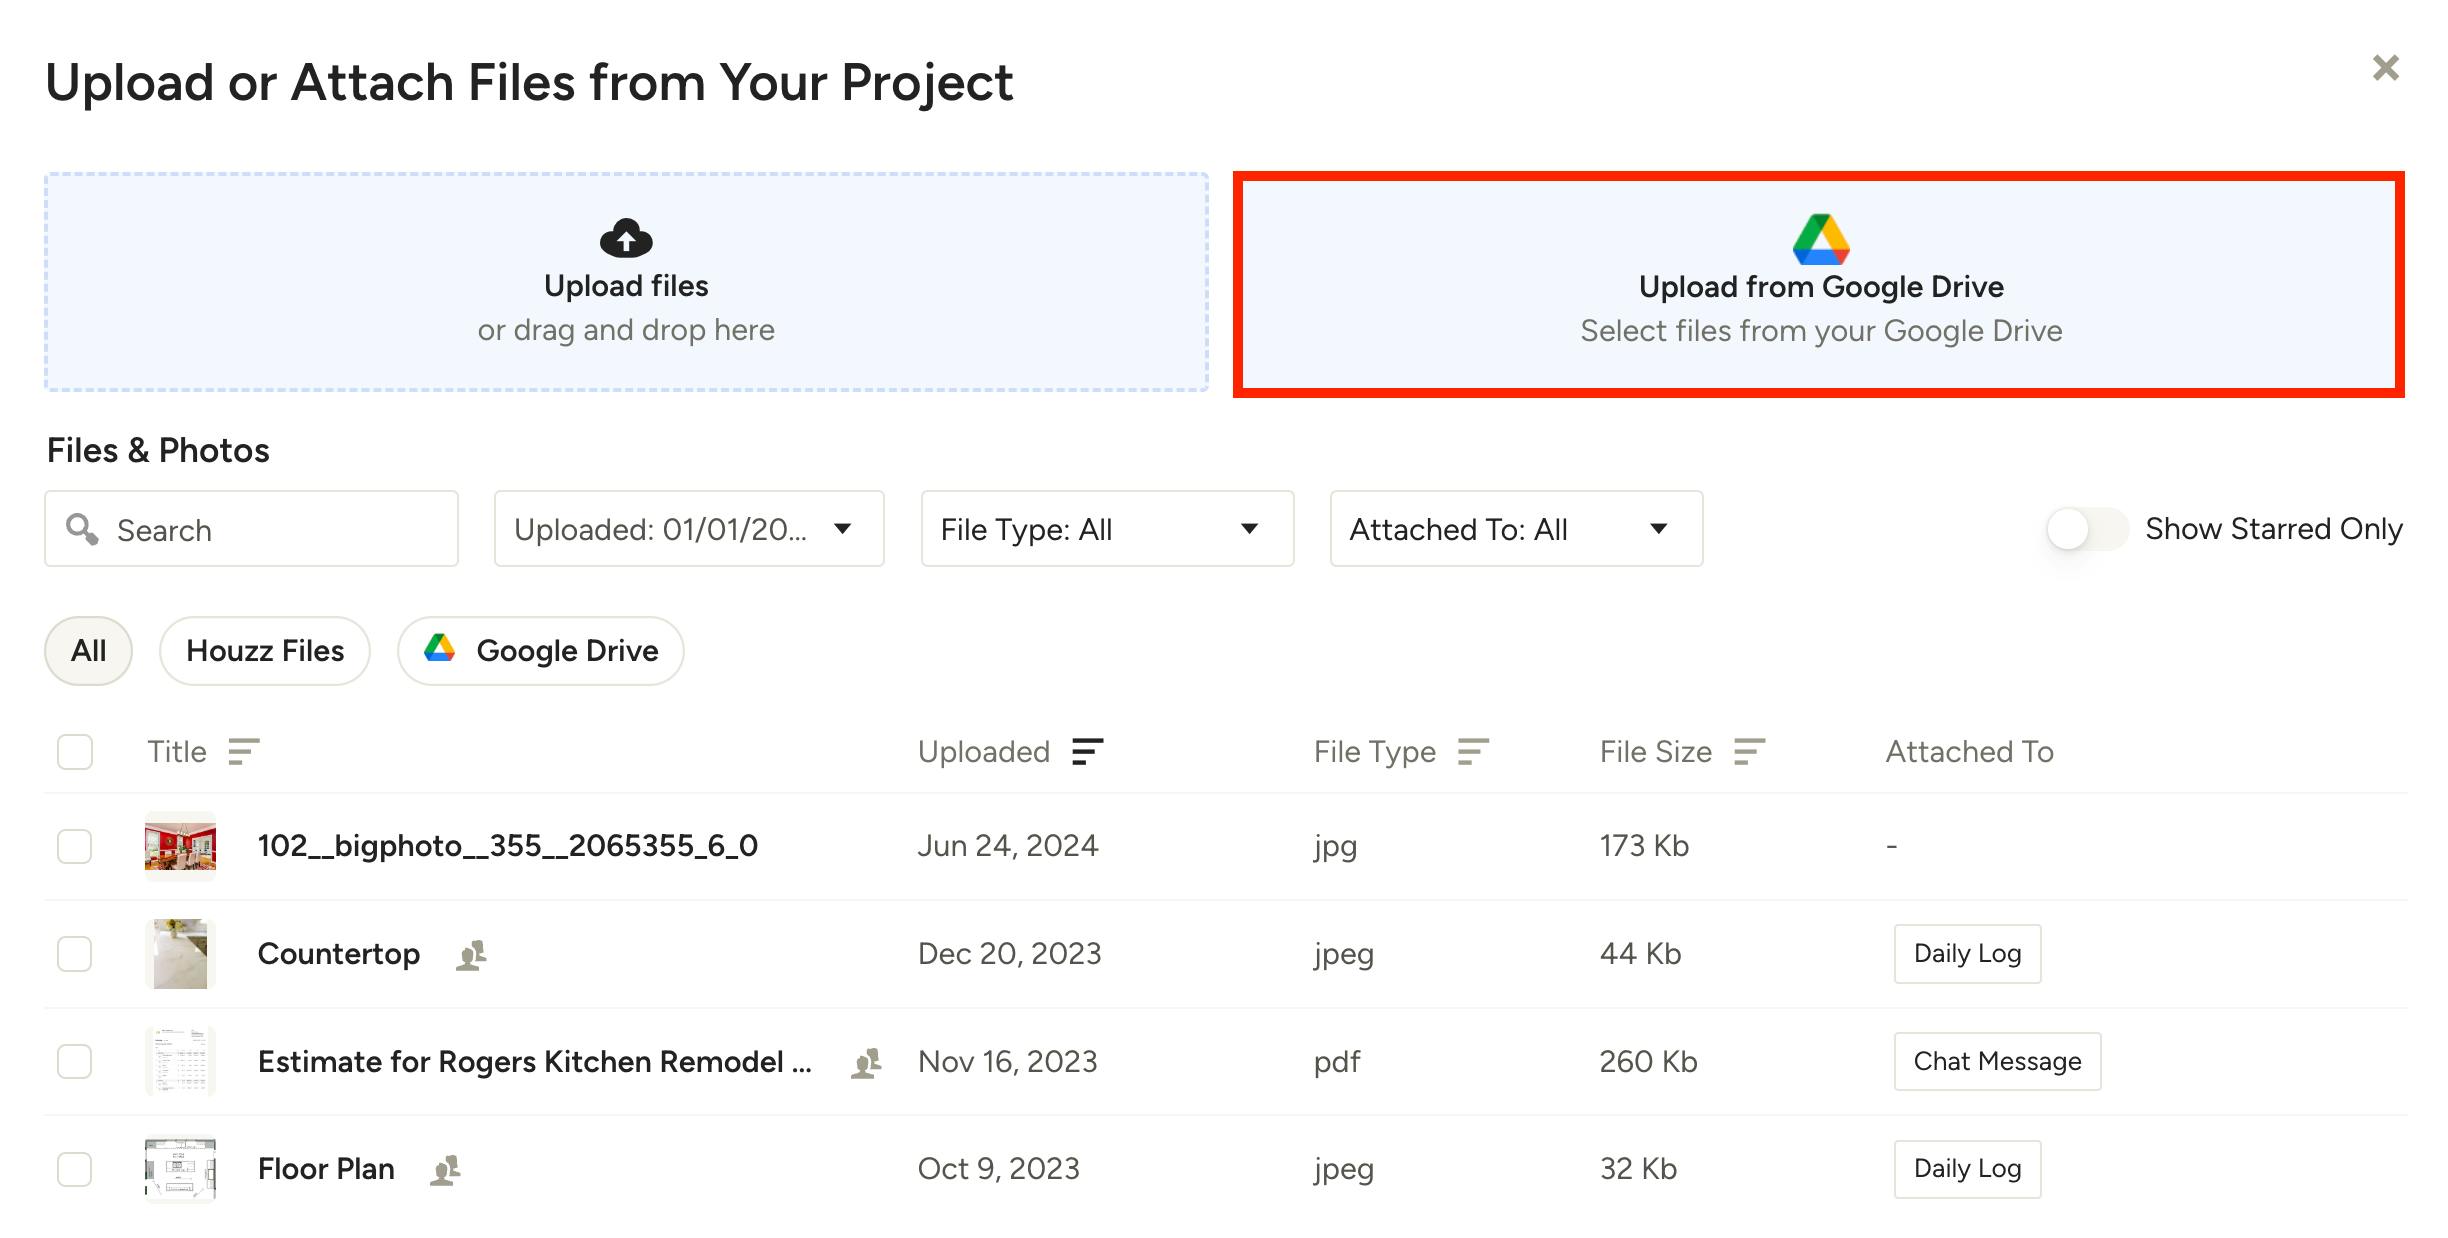Sort by Uploaded date icon
The width and height of the screenshot is (2448, 1238).
[x=1087, y=752]
